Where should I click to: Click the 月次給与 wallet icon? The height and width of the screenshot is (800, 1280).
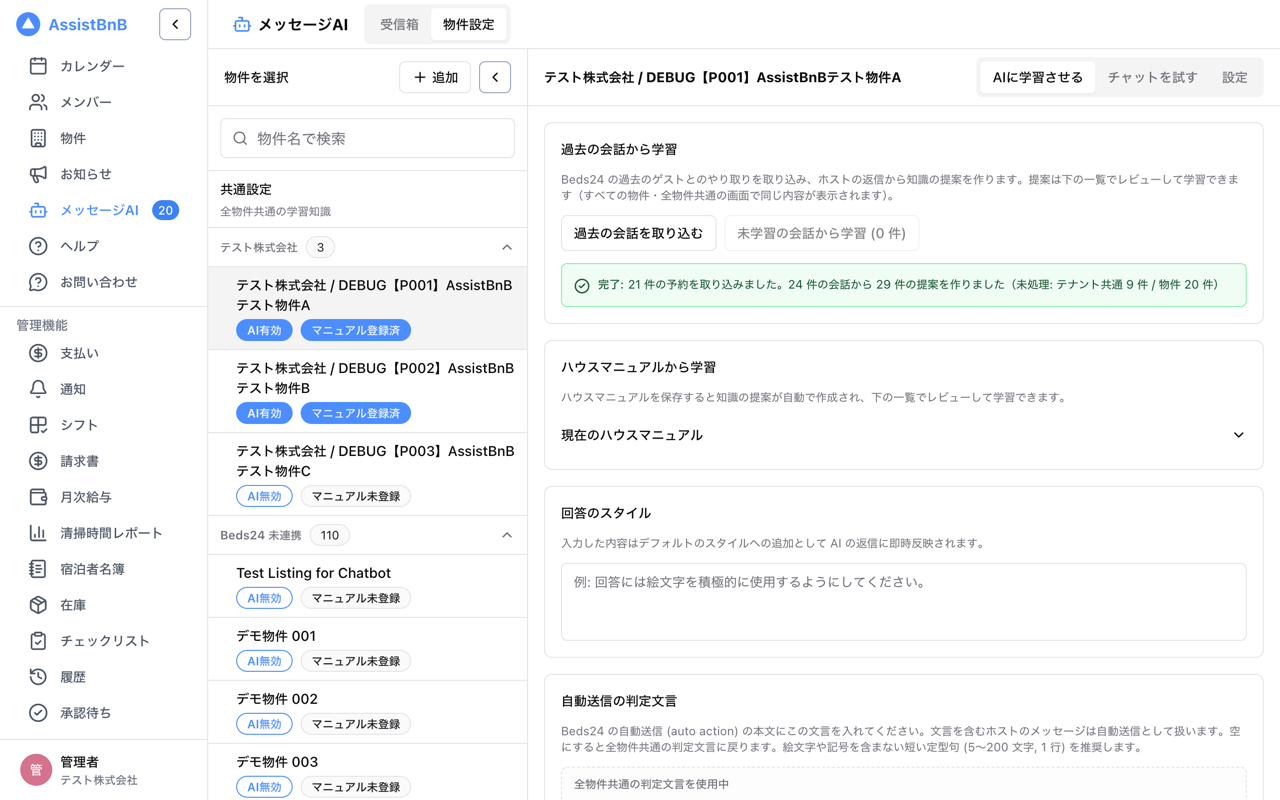(38, 497)
